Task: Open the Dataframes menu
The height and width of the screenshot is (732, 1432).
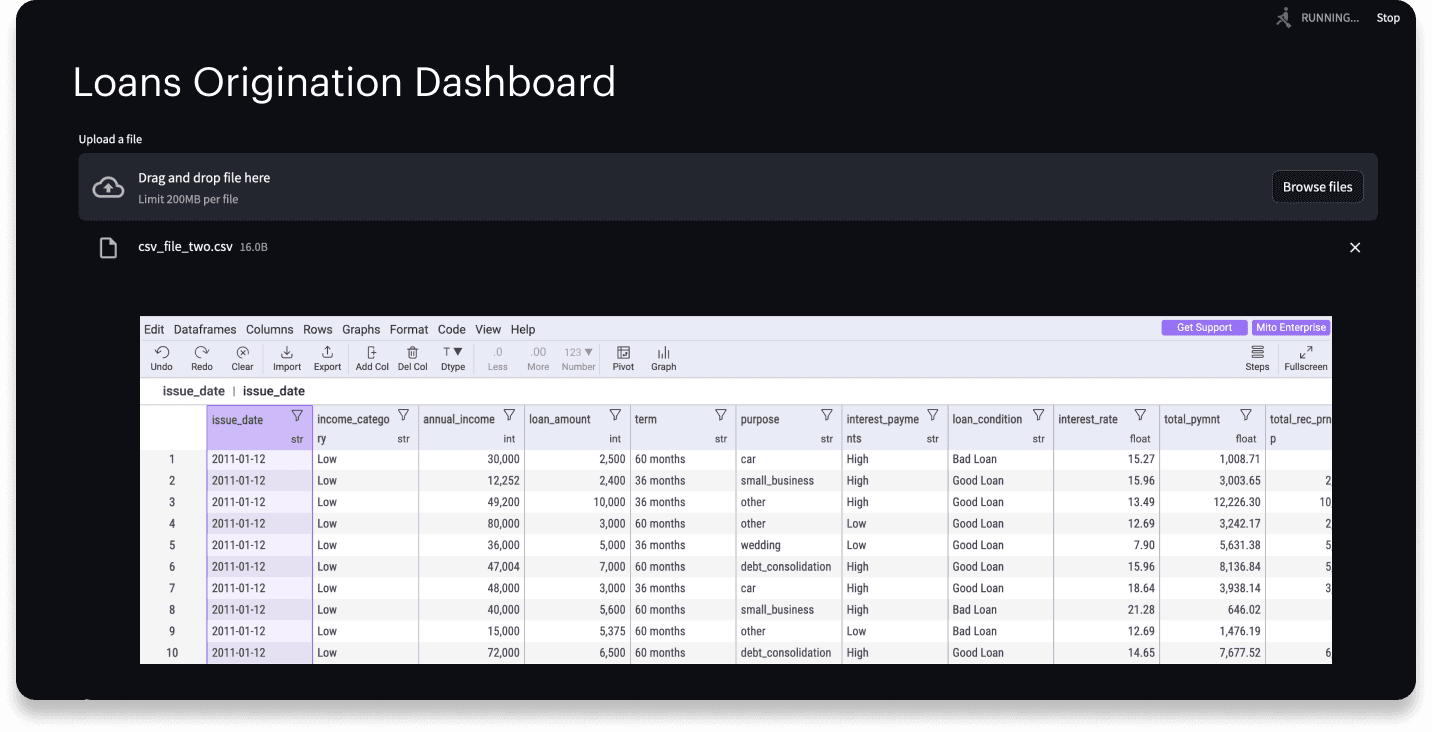Action: (x=205, y=329)
